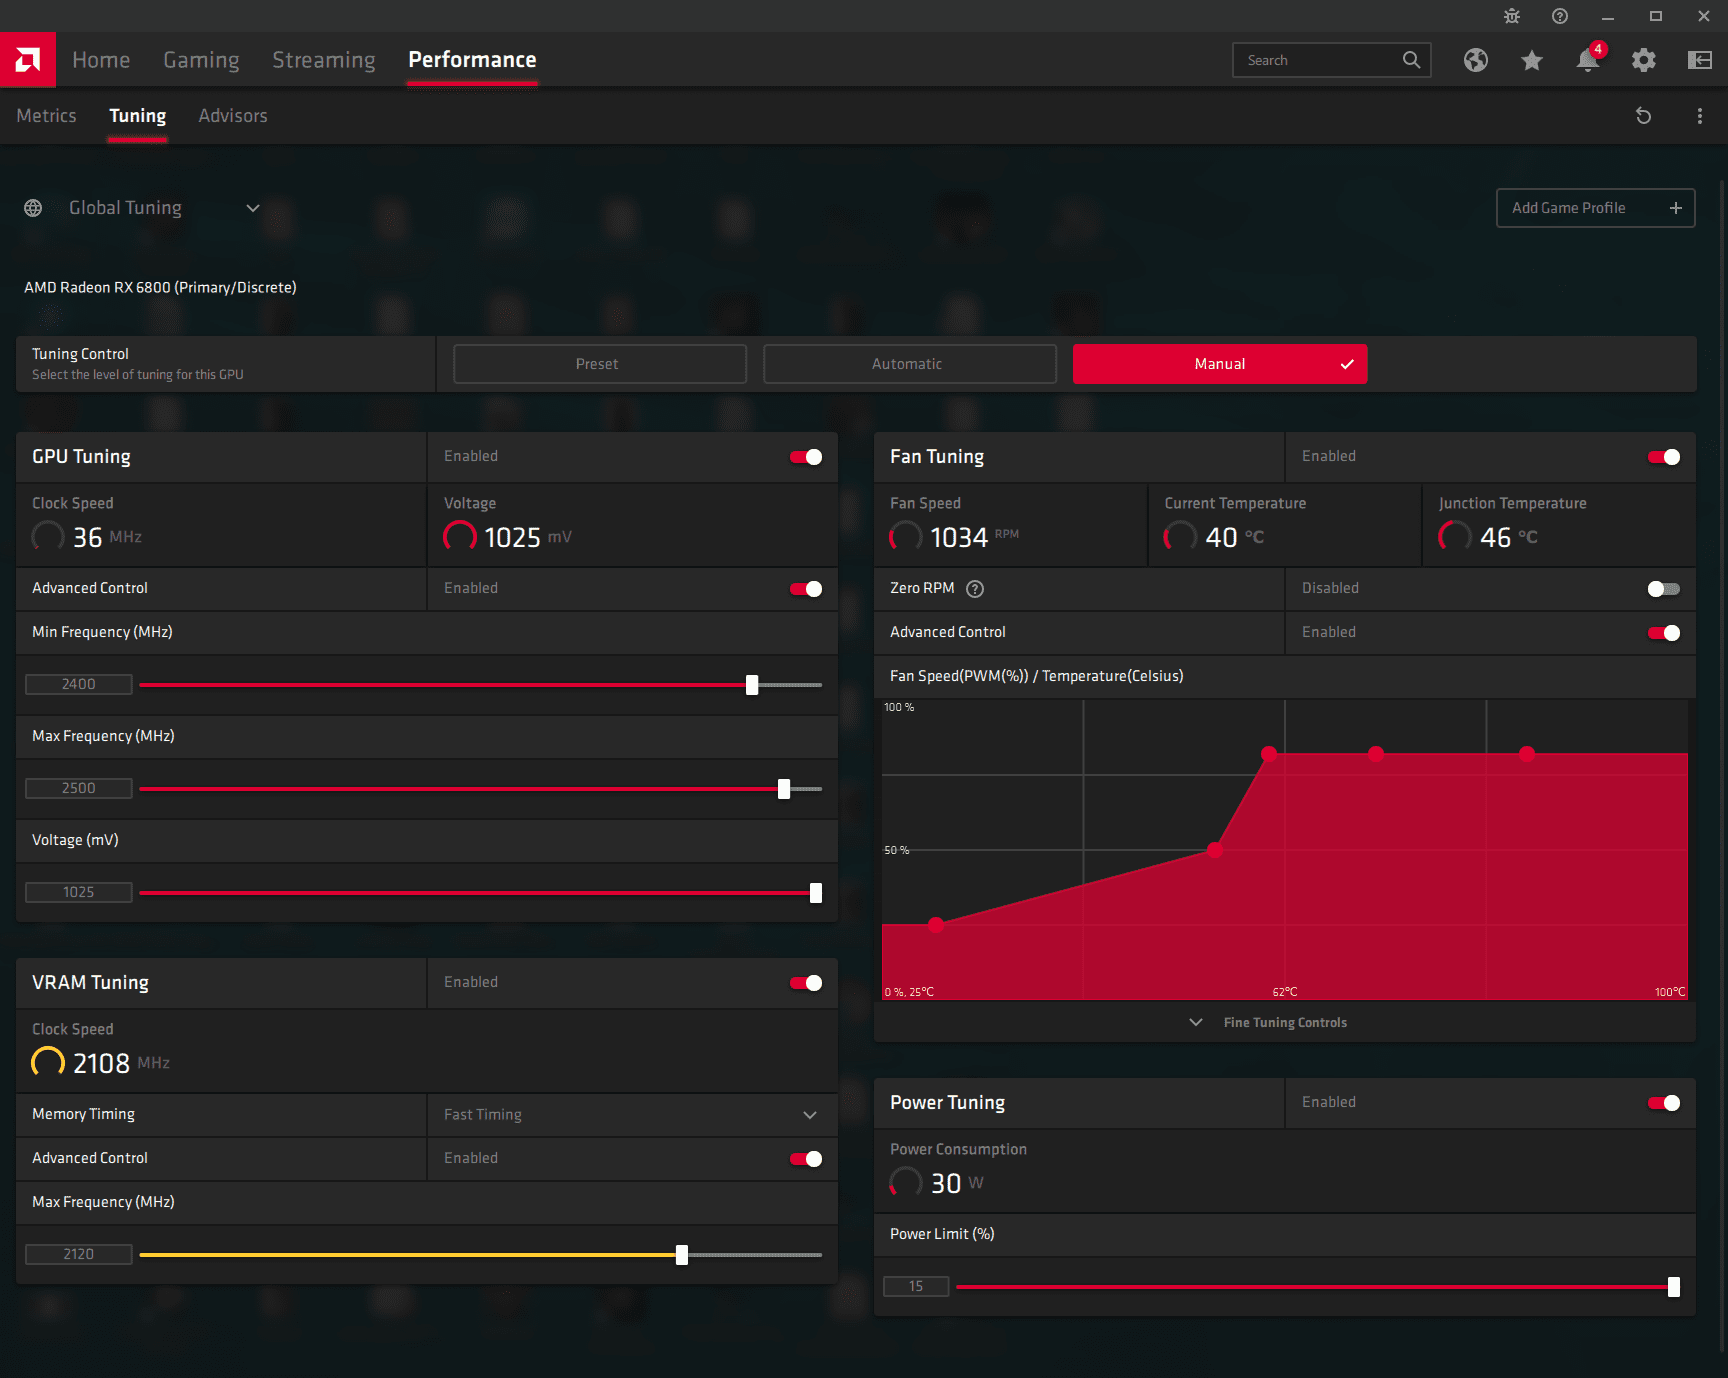
Task: Open settings gear icon
Action: point(1644,60)
